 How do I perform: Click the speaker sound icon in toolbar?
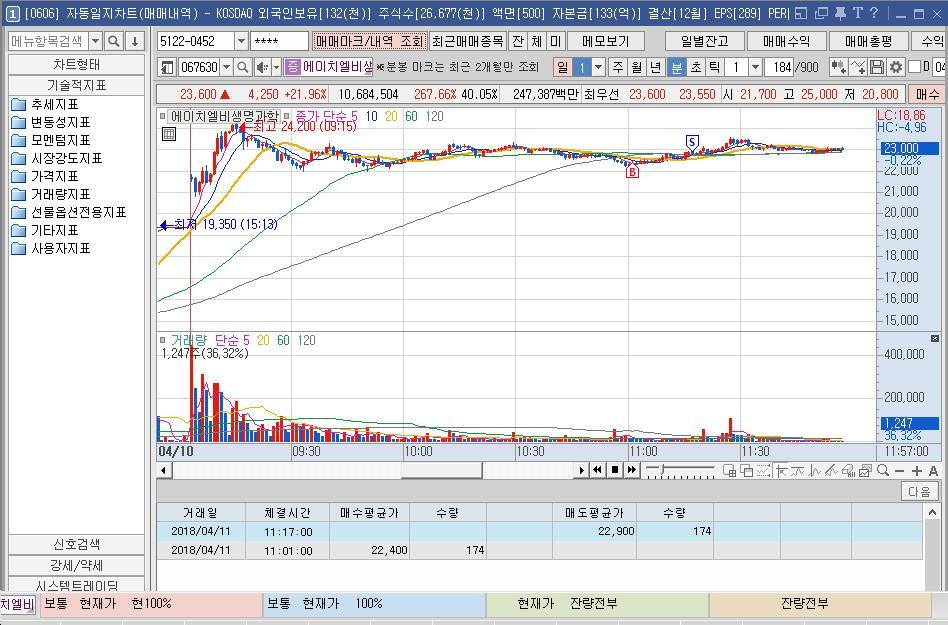coord(262,67)
